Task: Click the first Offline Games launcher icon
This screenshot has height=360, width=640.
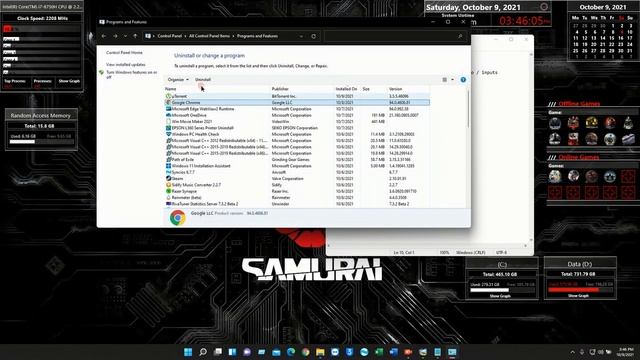Action: [555, 123]
